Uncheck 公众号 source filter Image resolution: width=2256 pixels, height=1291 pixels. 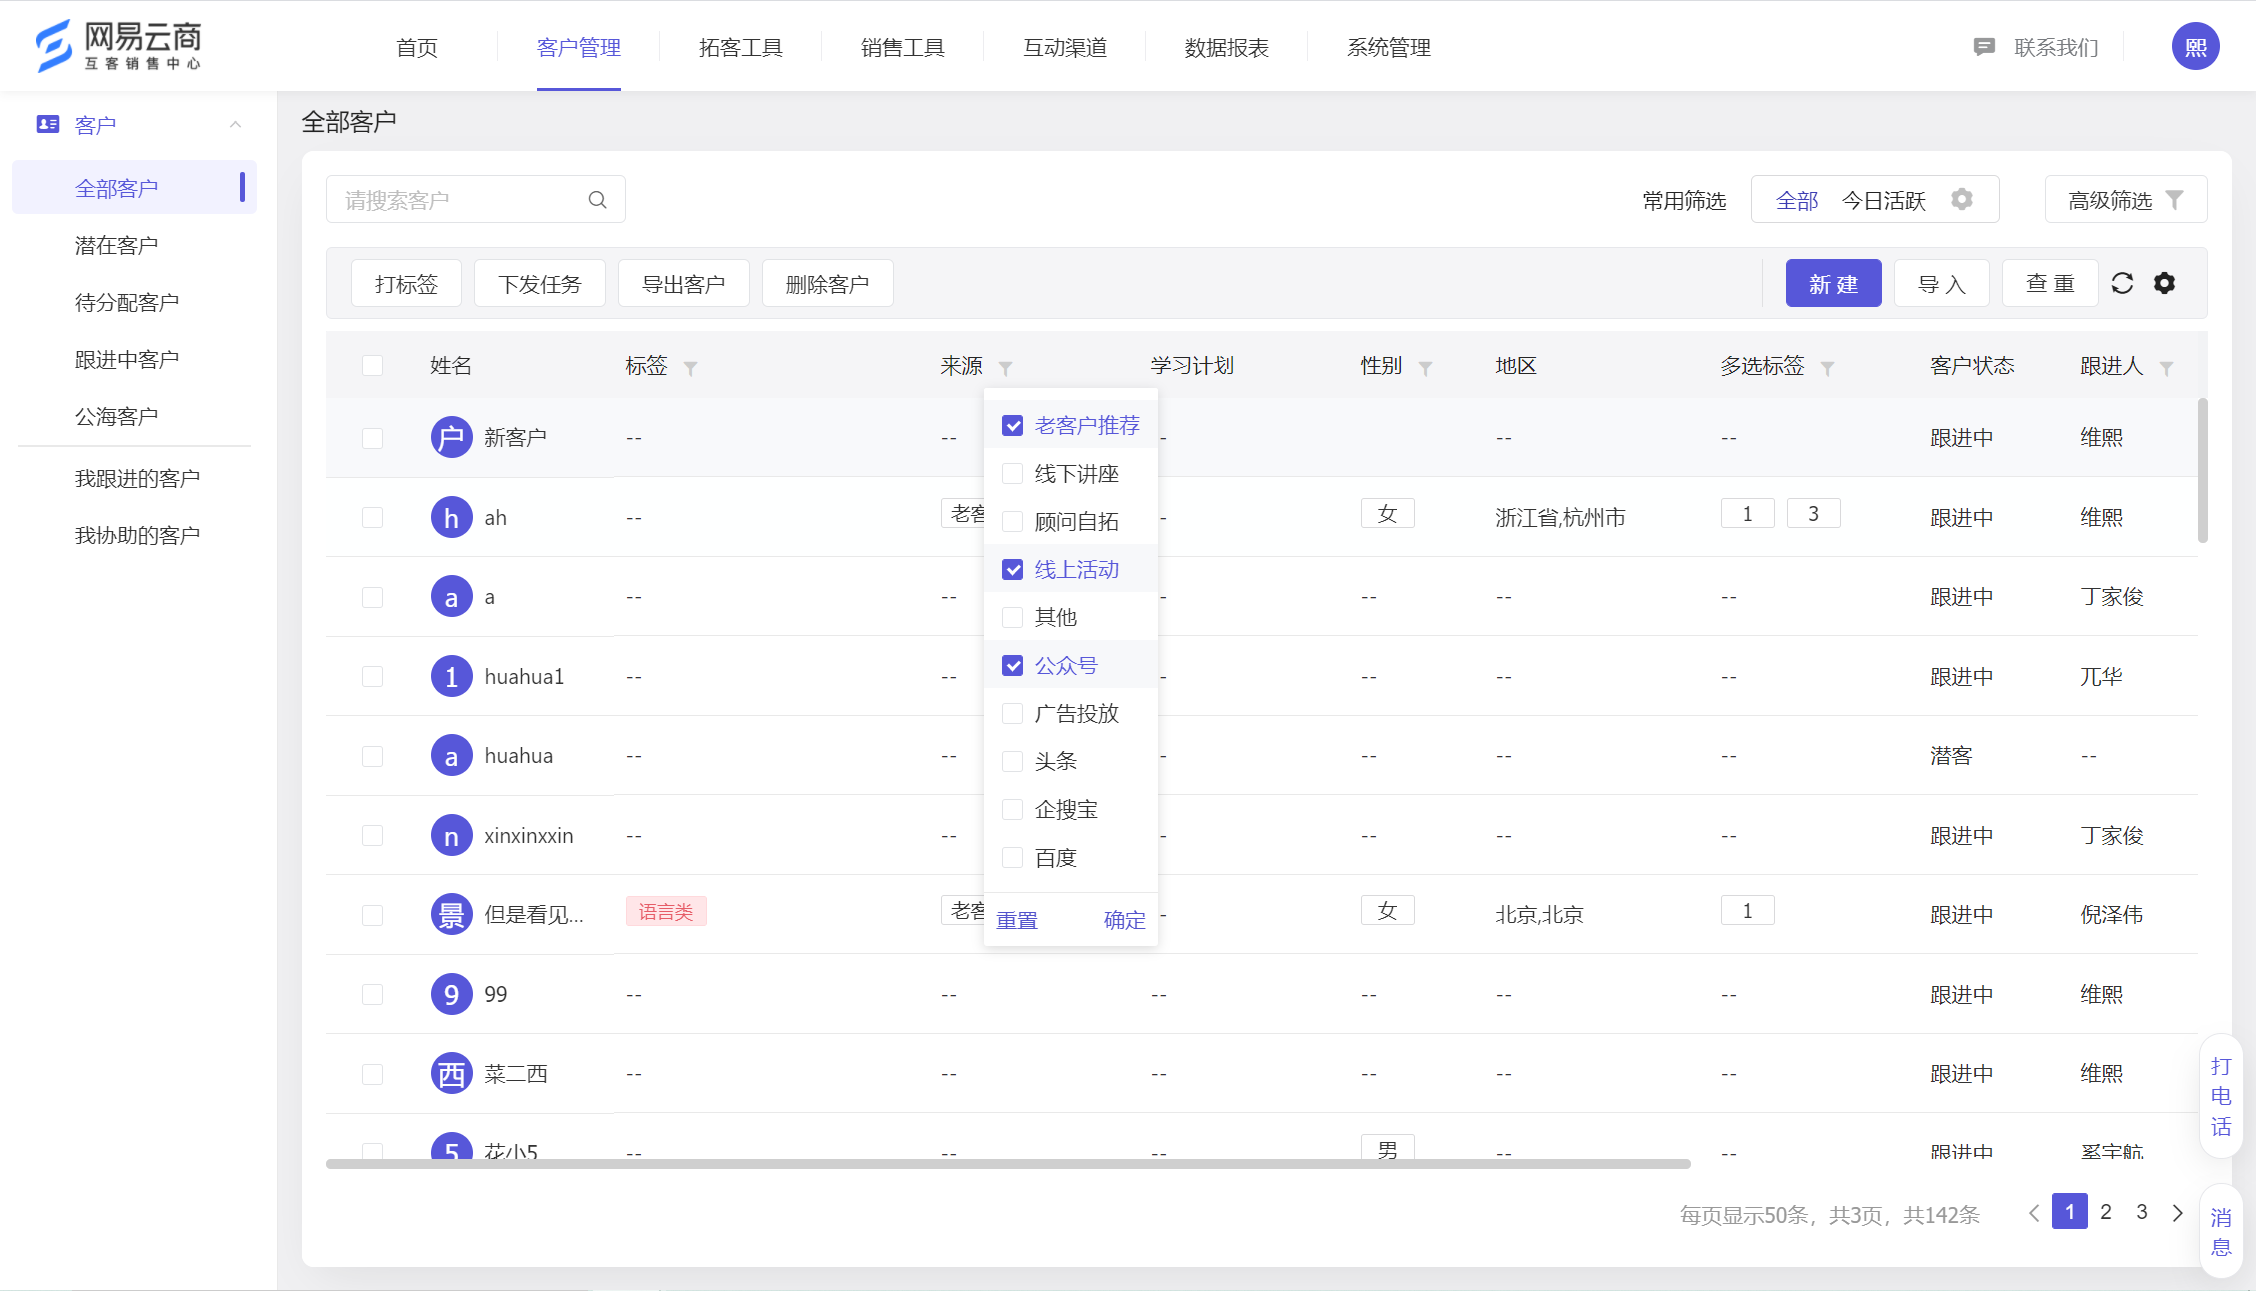pos(1013,665)
